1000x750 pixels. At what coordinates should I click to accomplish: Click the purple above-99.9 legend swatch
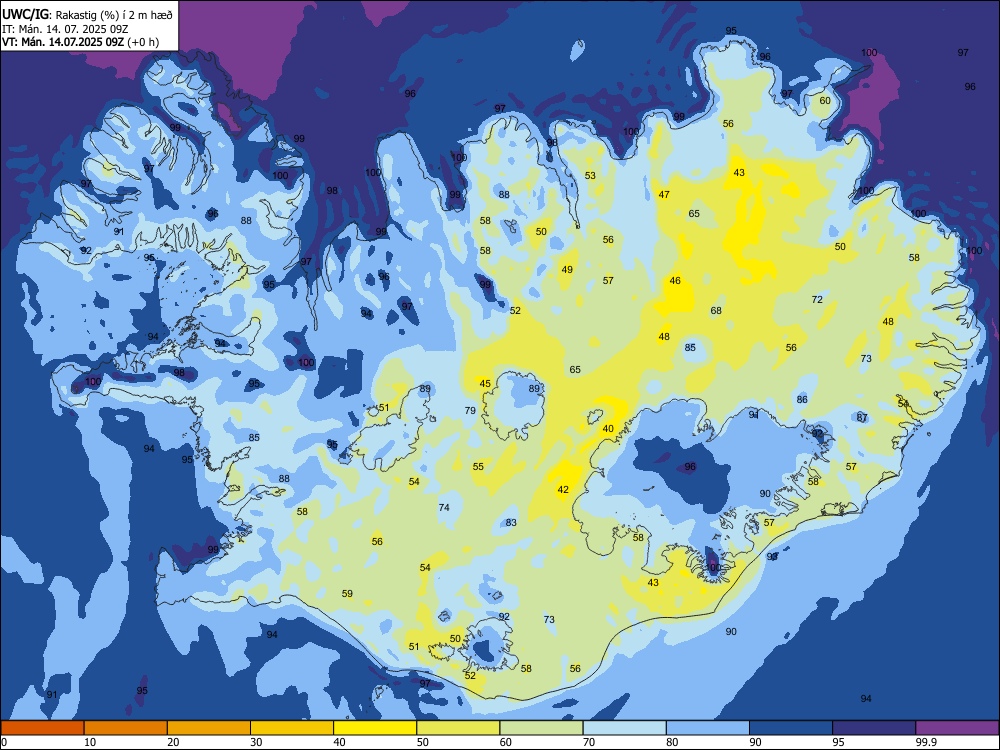pos(957,728)
